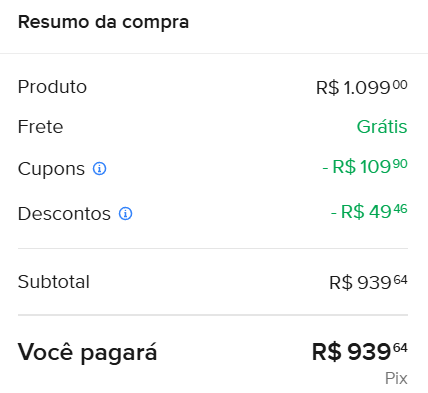Click the coupon discount value R$ 109,90
This screenshot has width=428, height=393.
coord(365,166)
